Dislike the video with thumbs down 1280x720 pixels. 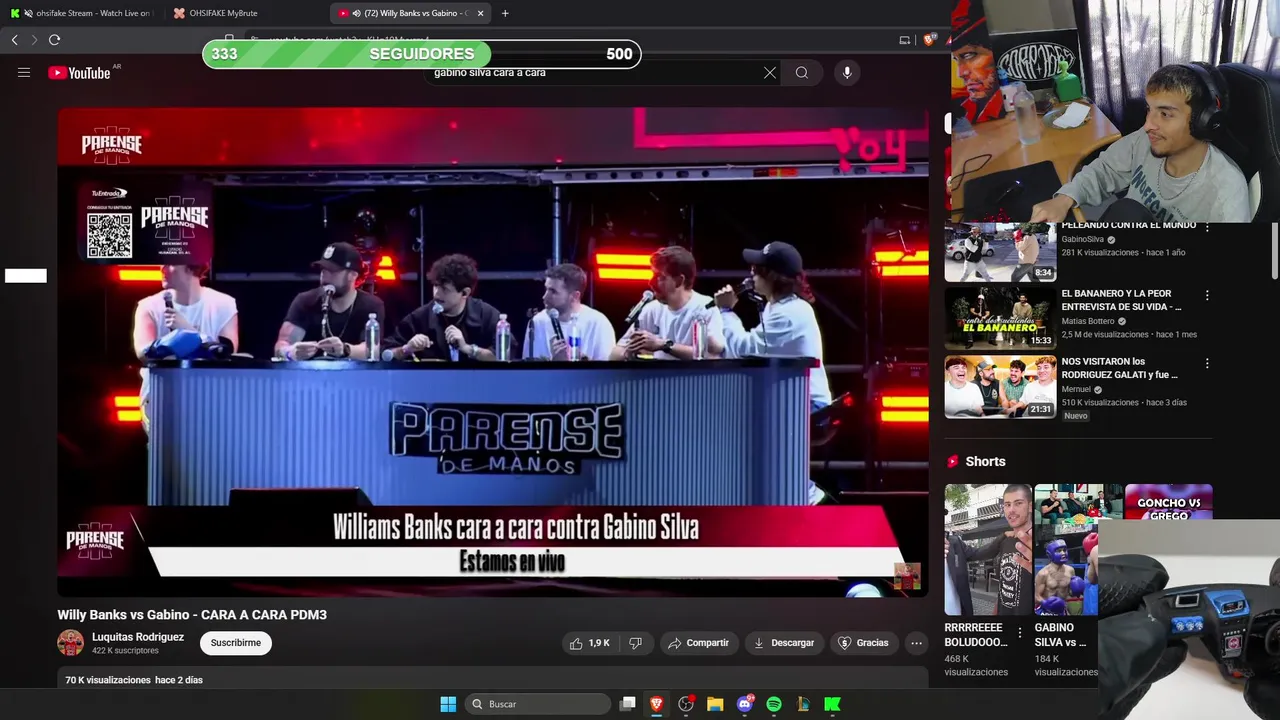coord(635,643)
